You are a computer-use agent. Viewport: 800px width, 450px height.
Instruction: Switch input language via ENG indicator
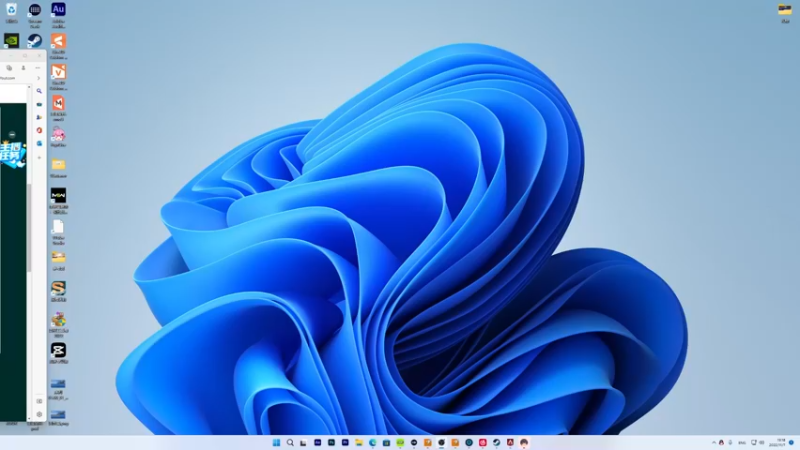click(x=742, y=442)
